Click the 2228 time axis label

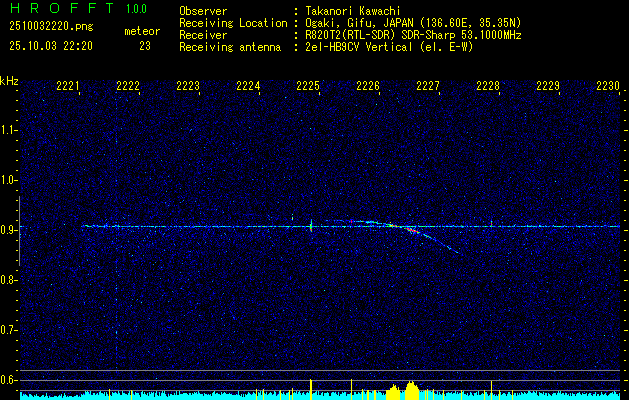(488, 86)
